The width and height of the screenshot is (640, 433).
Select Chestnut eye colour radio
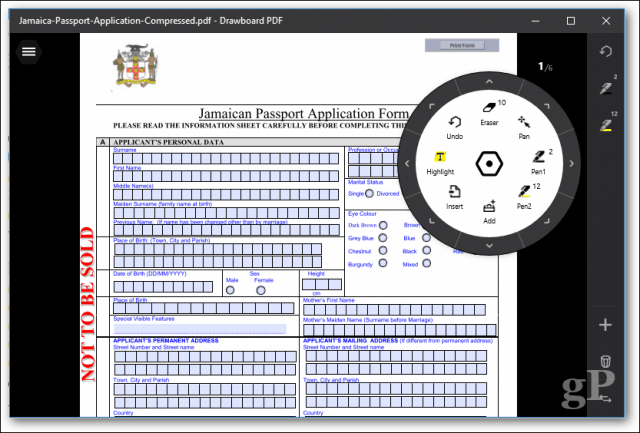click(x=383, y=250)
